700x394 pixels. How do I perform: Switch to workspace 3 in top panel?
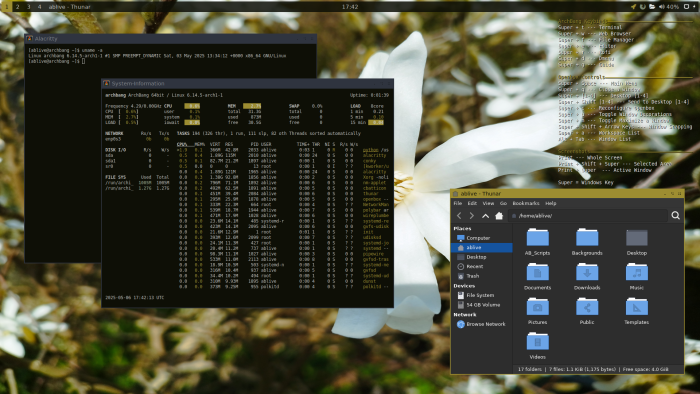29,7
